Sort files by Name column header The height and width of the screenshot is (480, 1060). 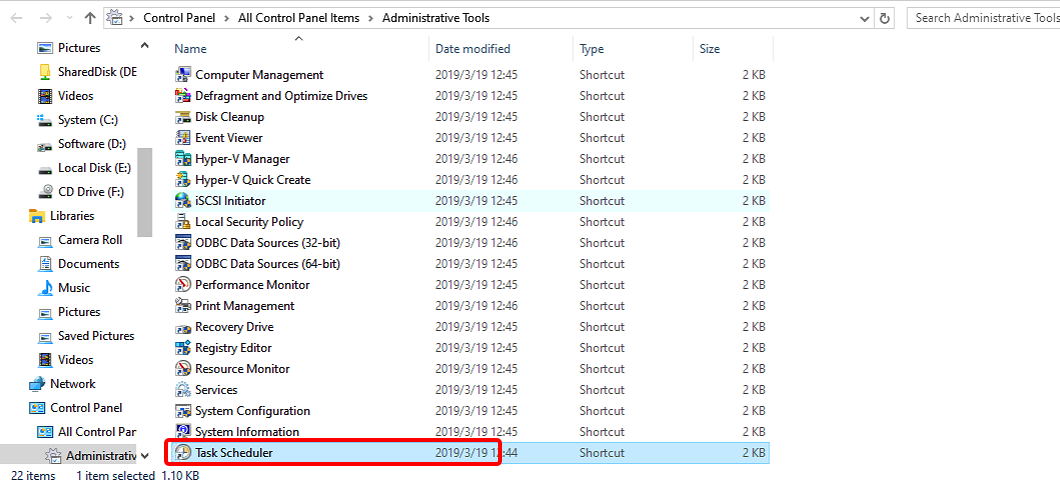(190, 49)
